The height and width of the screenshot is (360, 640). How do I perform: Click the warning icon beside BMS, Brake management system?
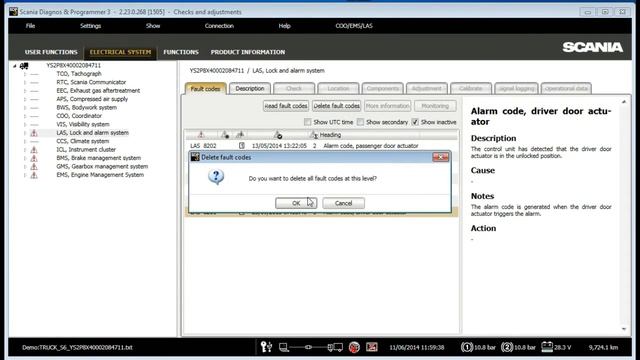pyautogui.click(x=34, y=158)
